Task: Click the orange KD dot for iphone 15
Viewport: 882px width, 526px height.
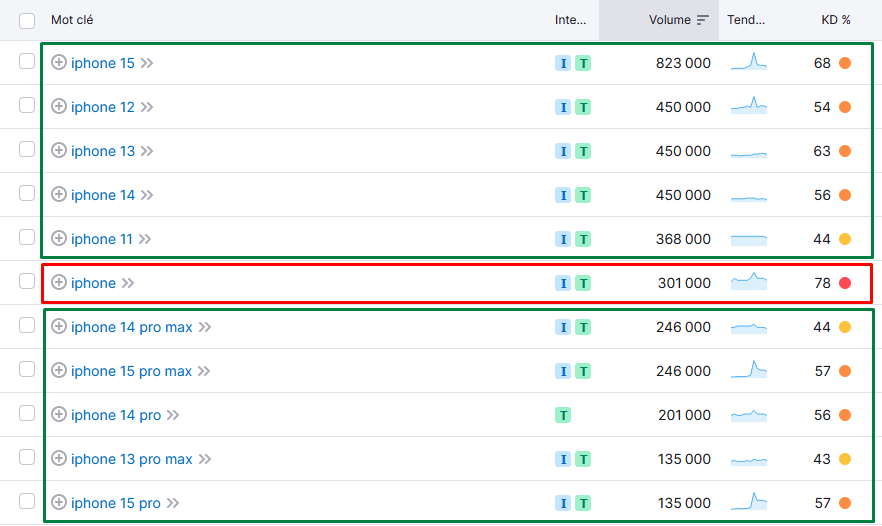Action: click(x=845, y=63)
